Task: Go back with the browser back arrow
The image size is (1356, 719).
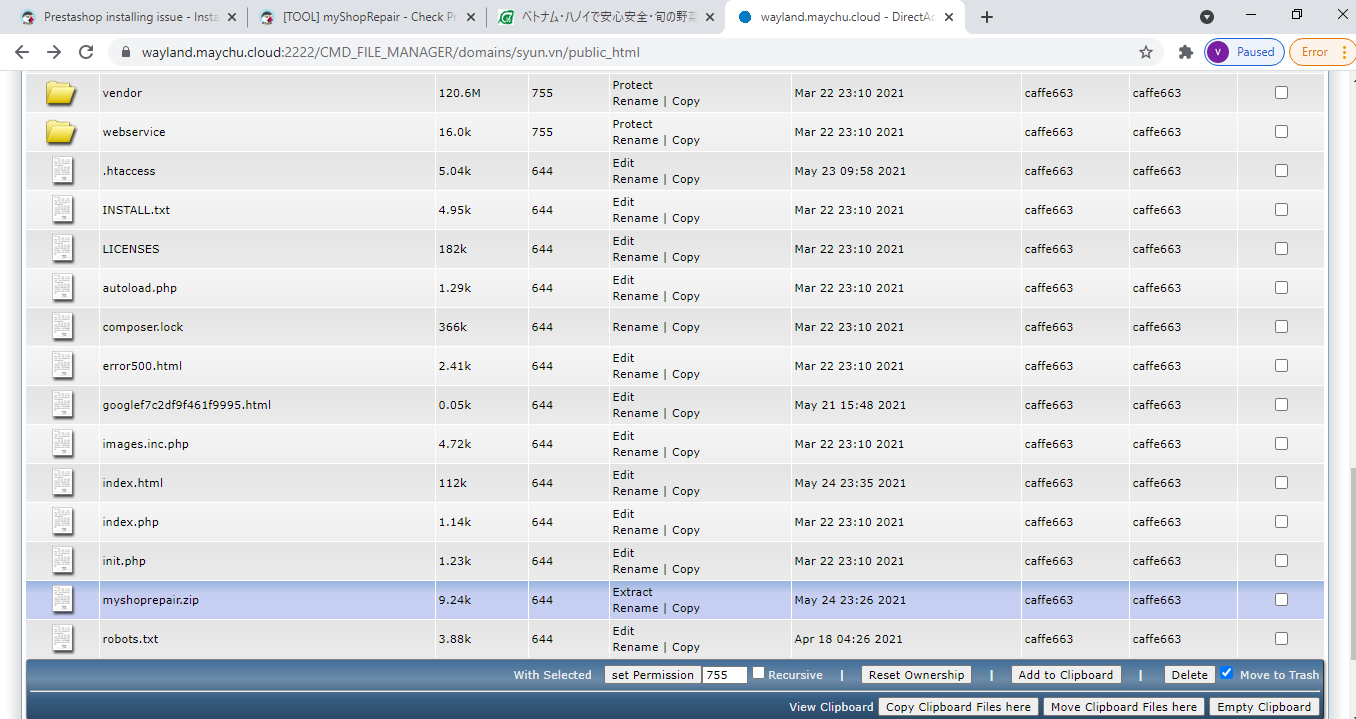Action: (22, 52)
